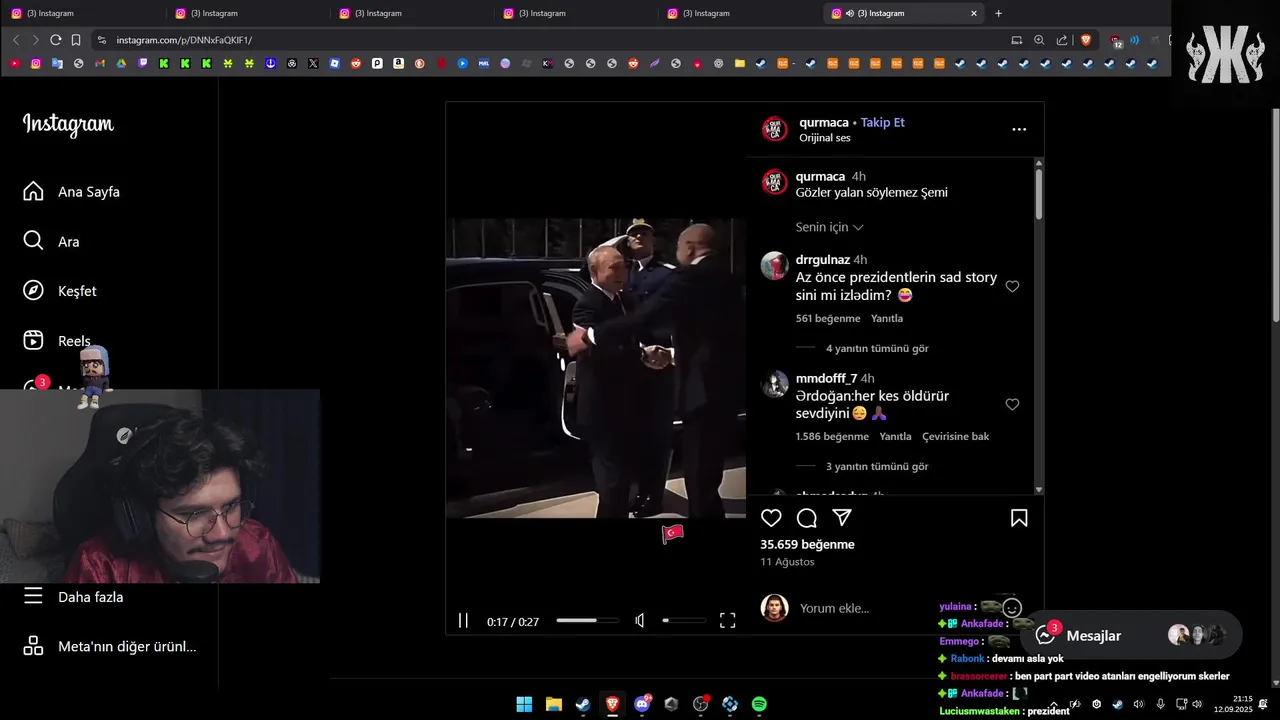Open Daha fazla menu
The width and height of the screenshot is (1280, 720).
tap(73, 596)
